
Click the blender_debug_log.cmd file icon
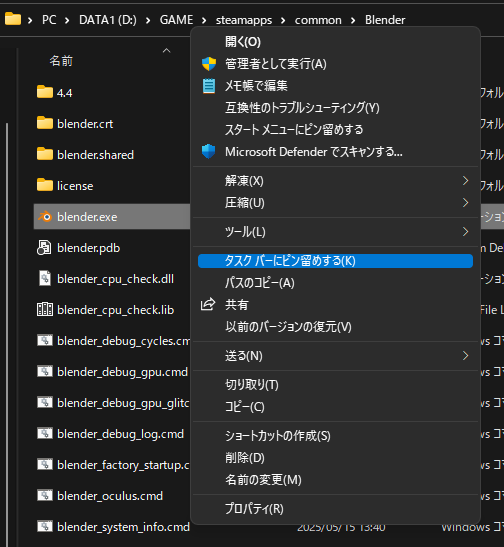tap(45, 433)
